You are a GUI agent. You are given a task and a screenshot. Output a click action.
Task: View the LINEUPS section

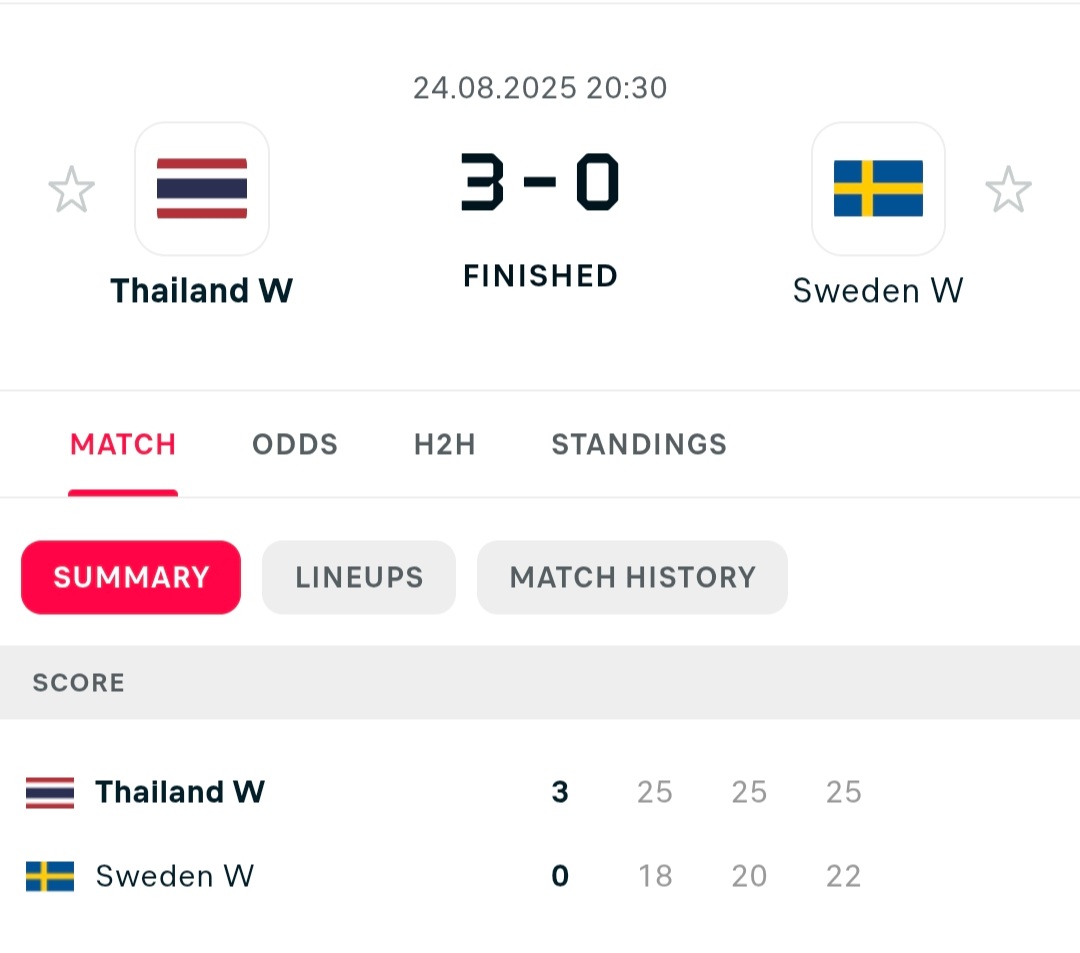(x=359, y=577)
